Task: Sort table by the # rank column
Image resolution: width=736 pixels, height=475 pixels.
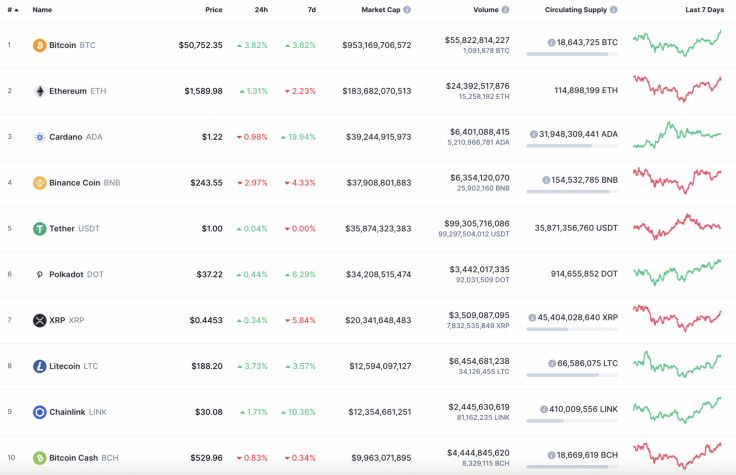Action: (13, 9)
